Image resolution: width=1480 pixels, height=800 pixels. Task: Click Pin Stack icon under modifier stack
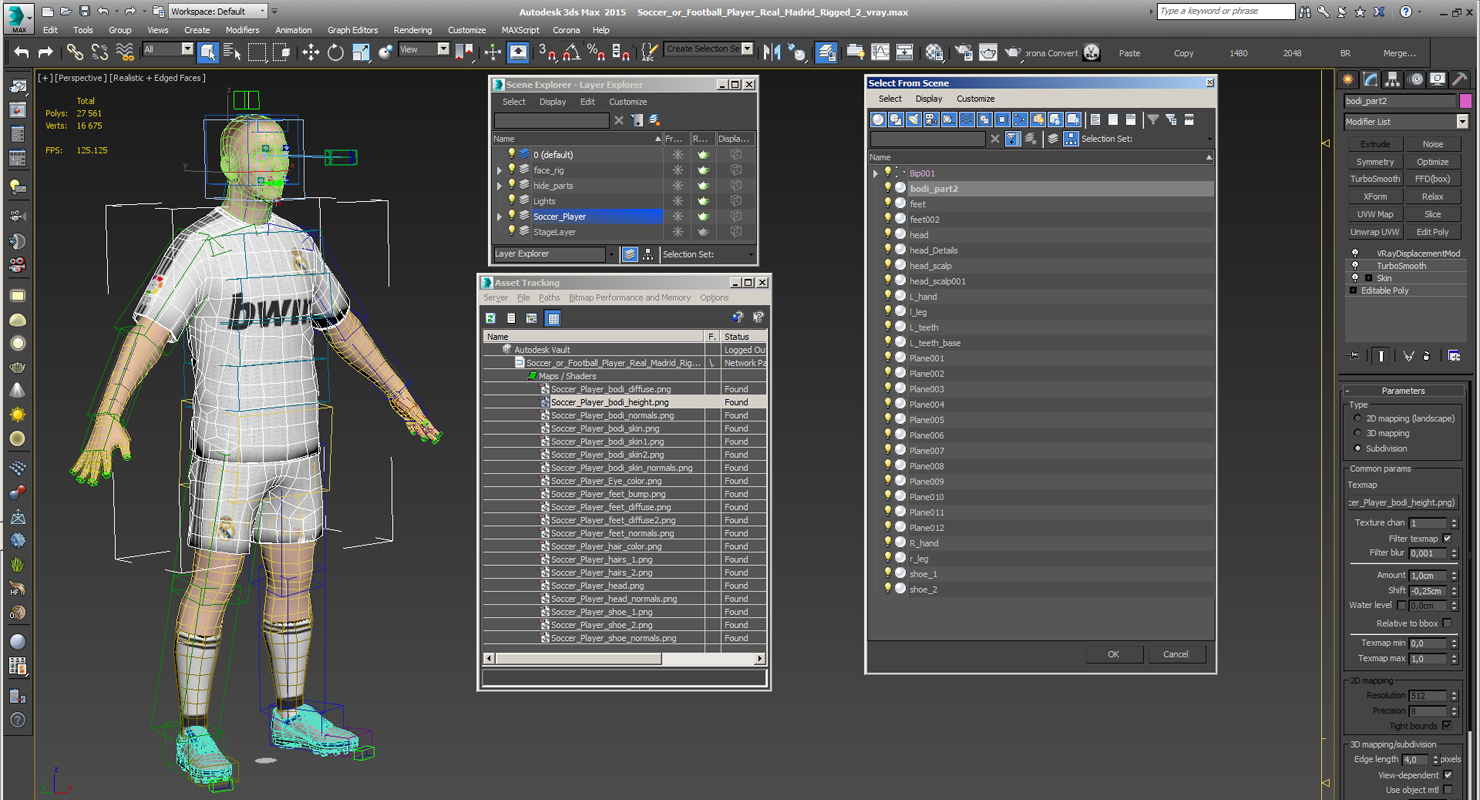point(1354,355)
